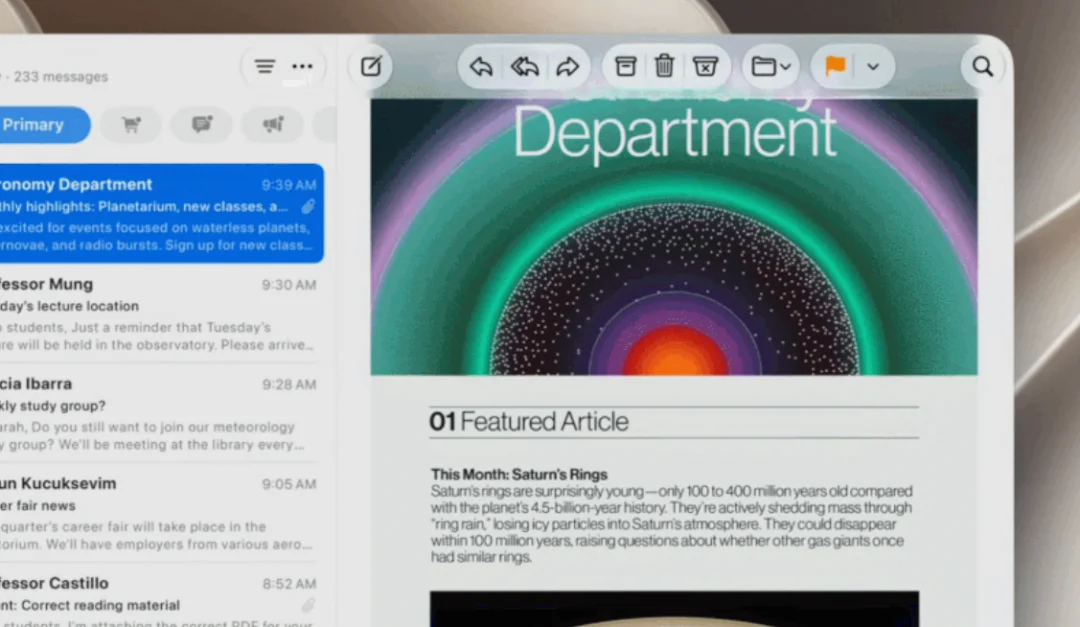Expand flag color options chevron
This screenshot has height=627, width=1080.
tap(873, 67)
